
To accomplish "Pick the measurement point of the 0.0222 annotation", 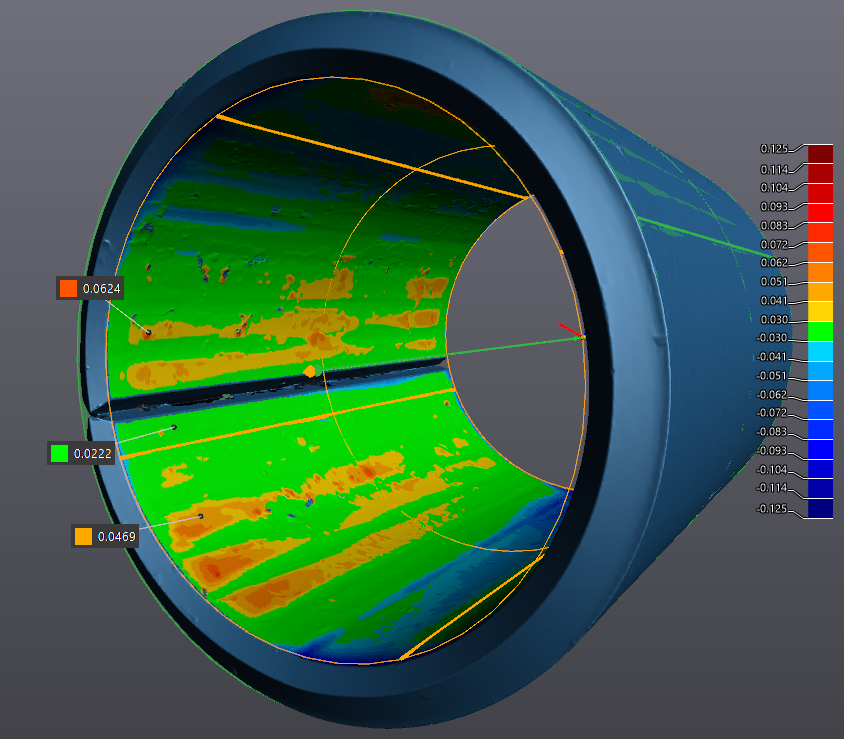I will 174,427.
